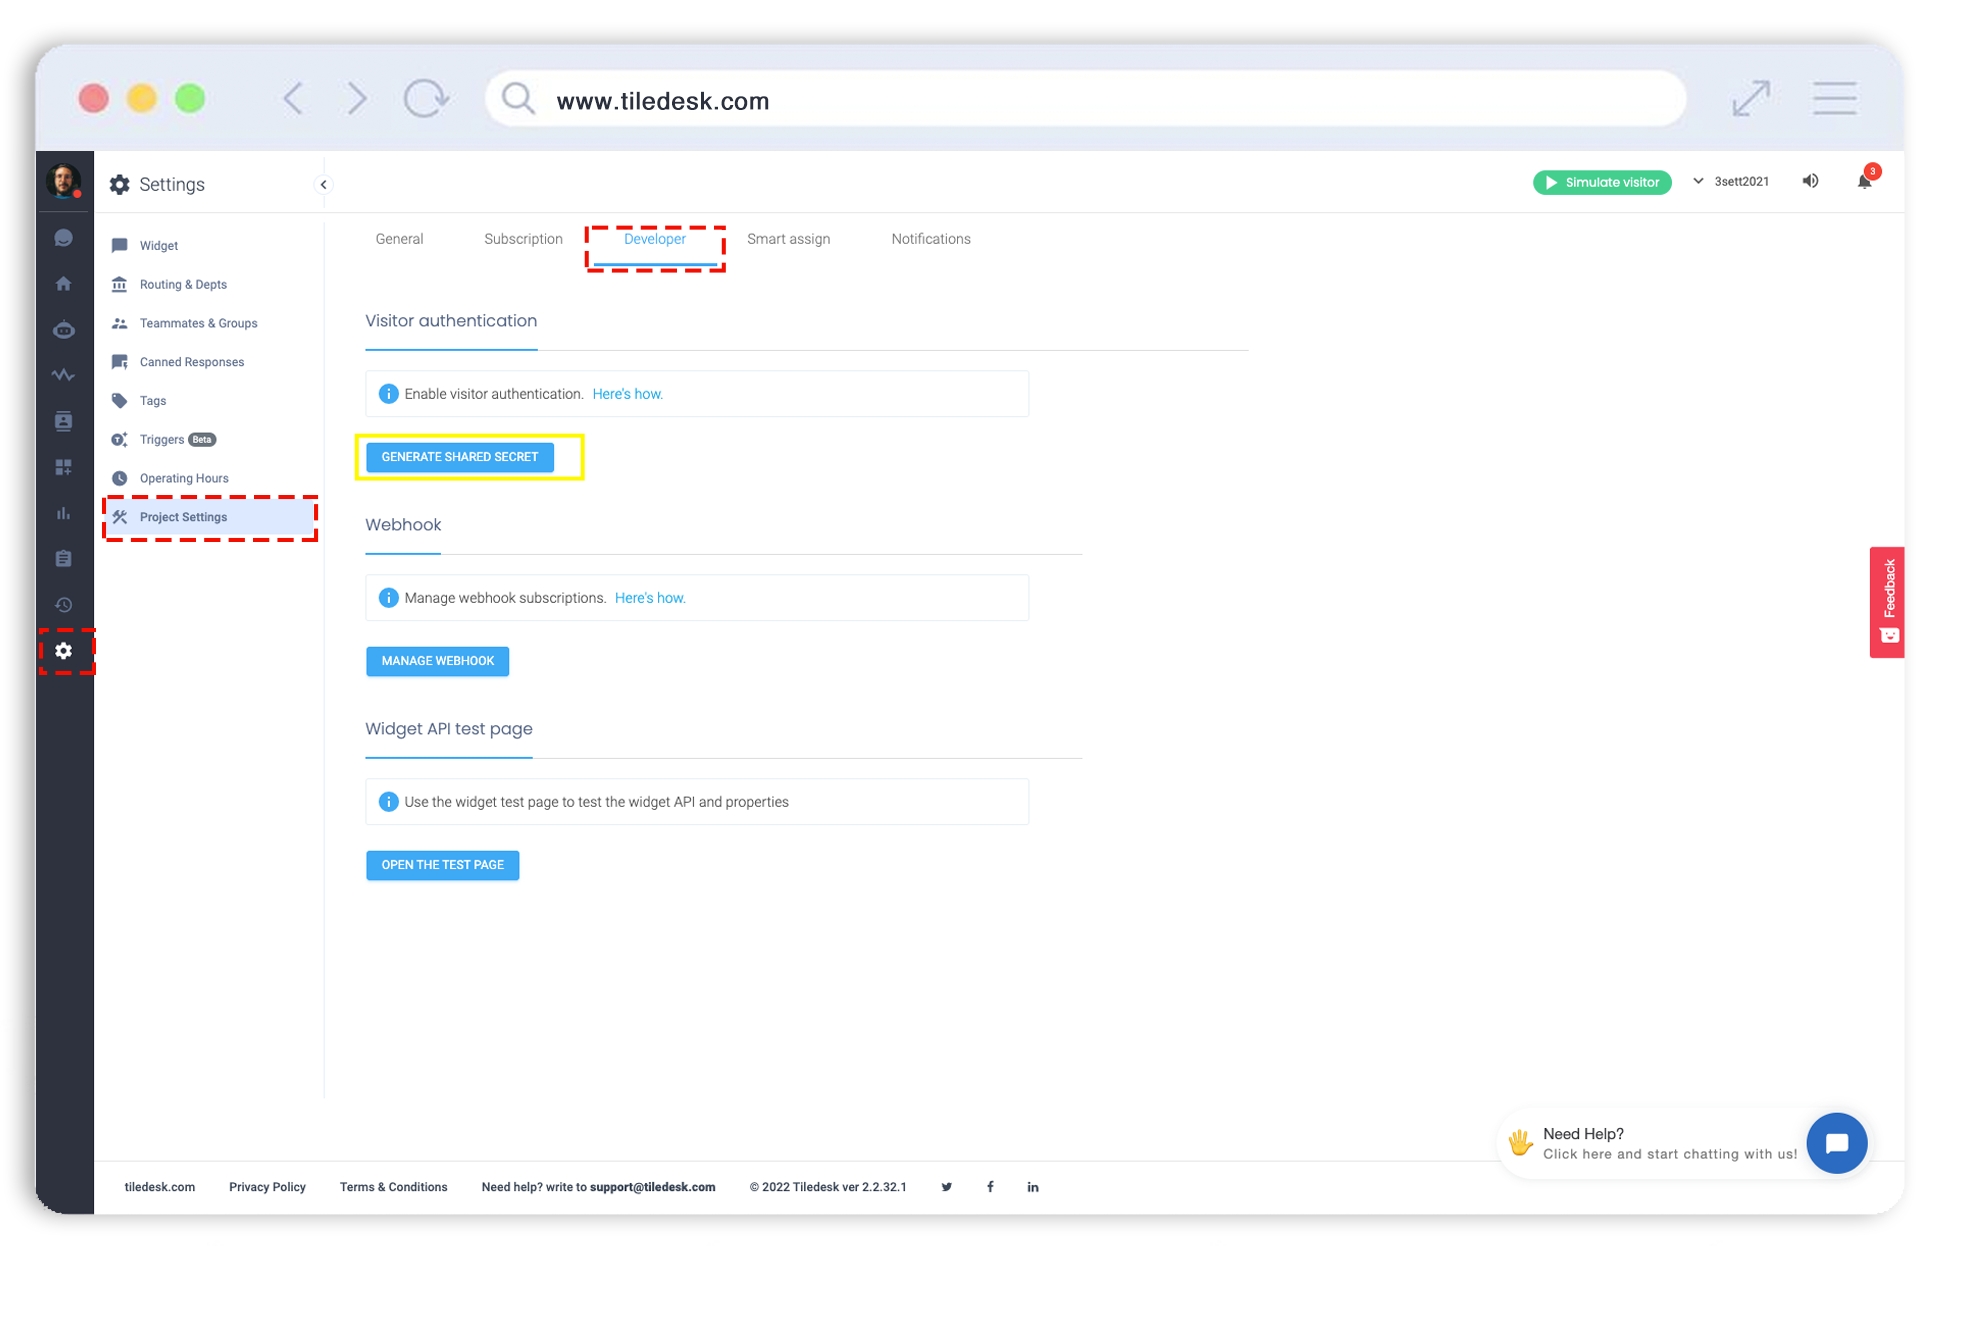Open the chat widget launcher bubble
The height and width of the screenshot is (1329, 1963).
[x=1836, y=1143]
